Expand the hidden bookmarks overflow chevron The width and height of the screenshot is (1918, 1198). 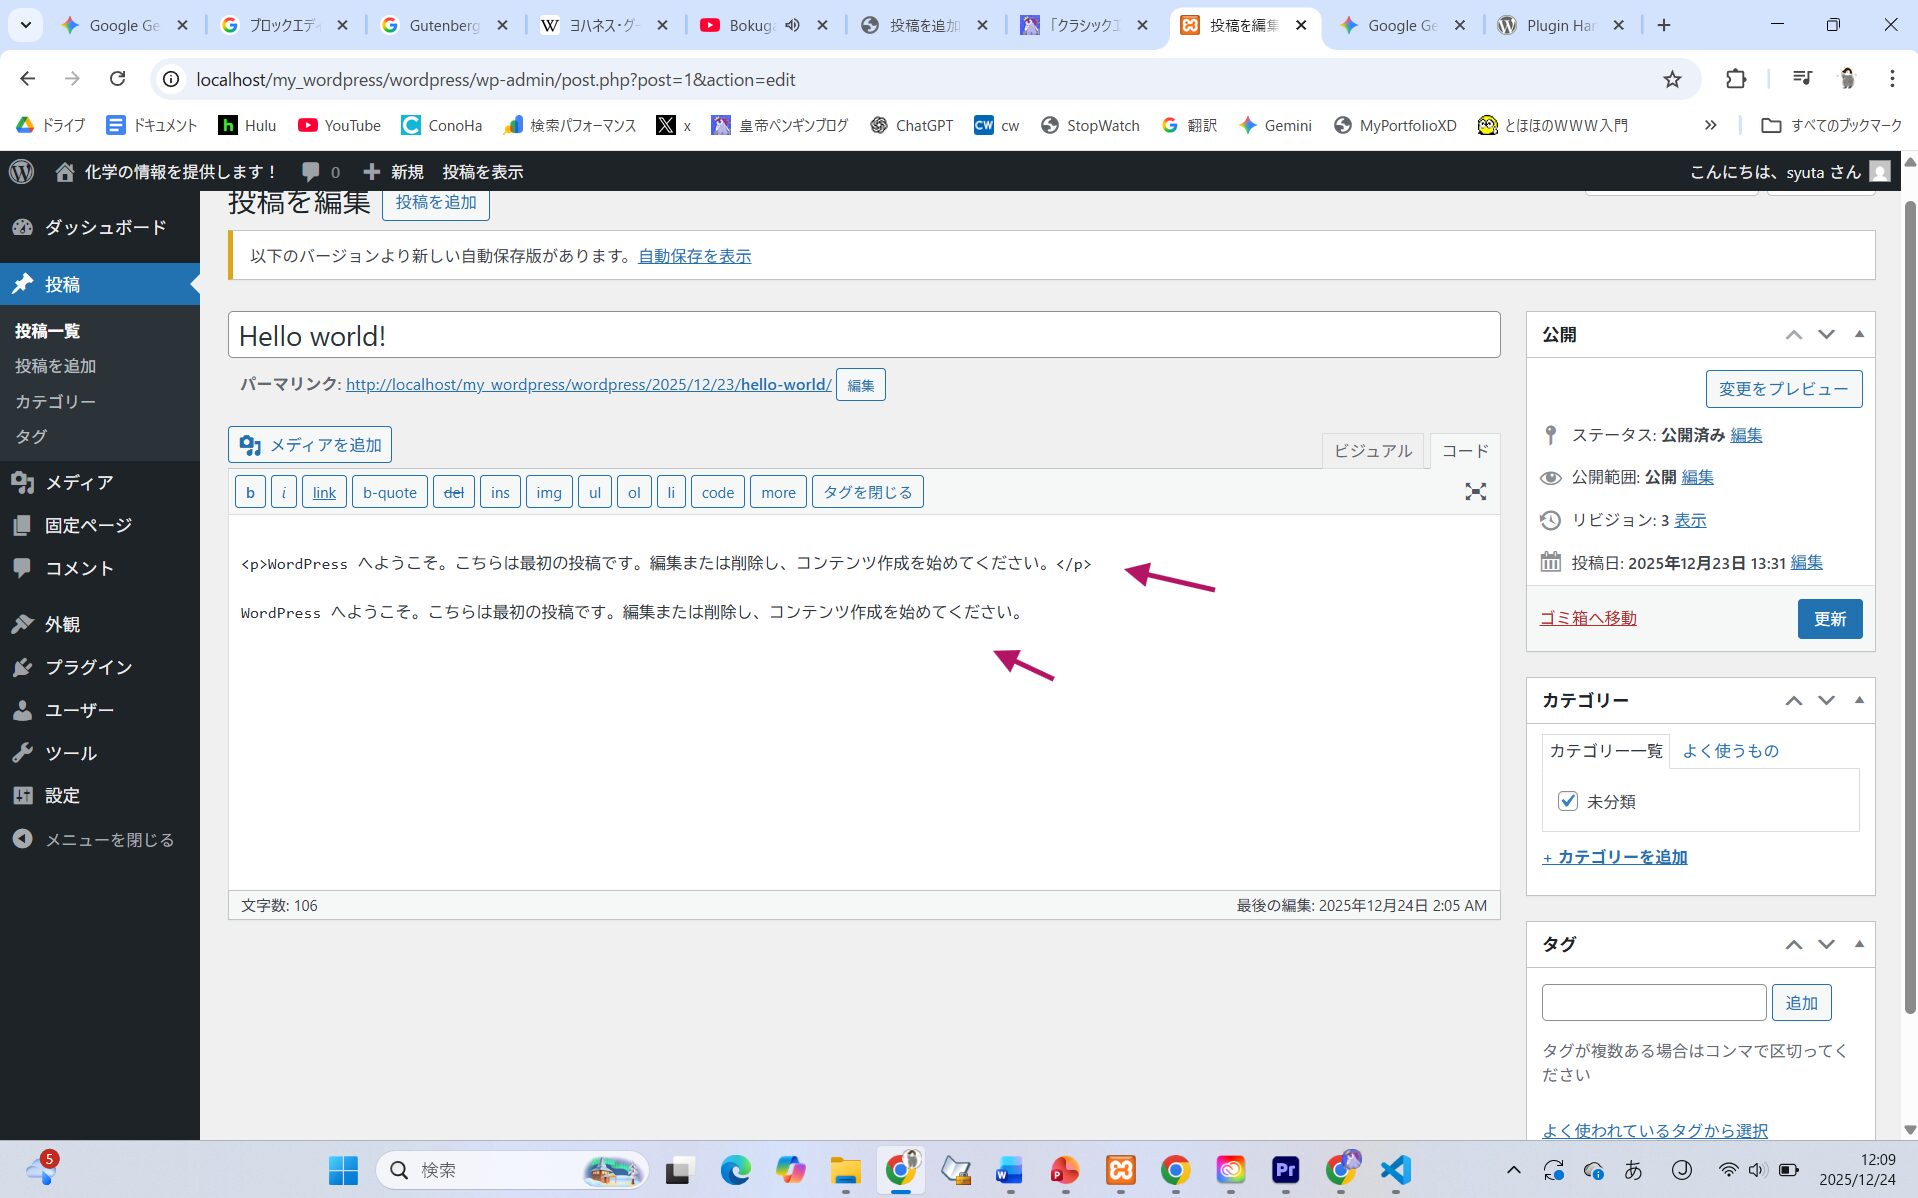[1710, 125]
